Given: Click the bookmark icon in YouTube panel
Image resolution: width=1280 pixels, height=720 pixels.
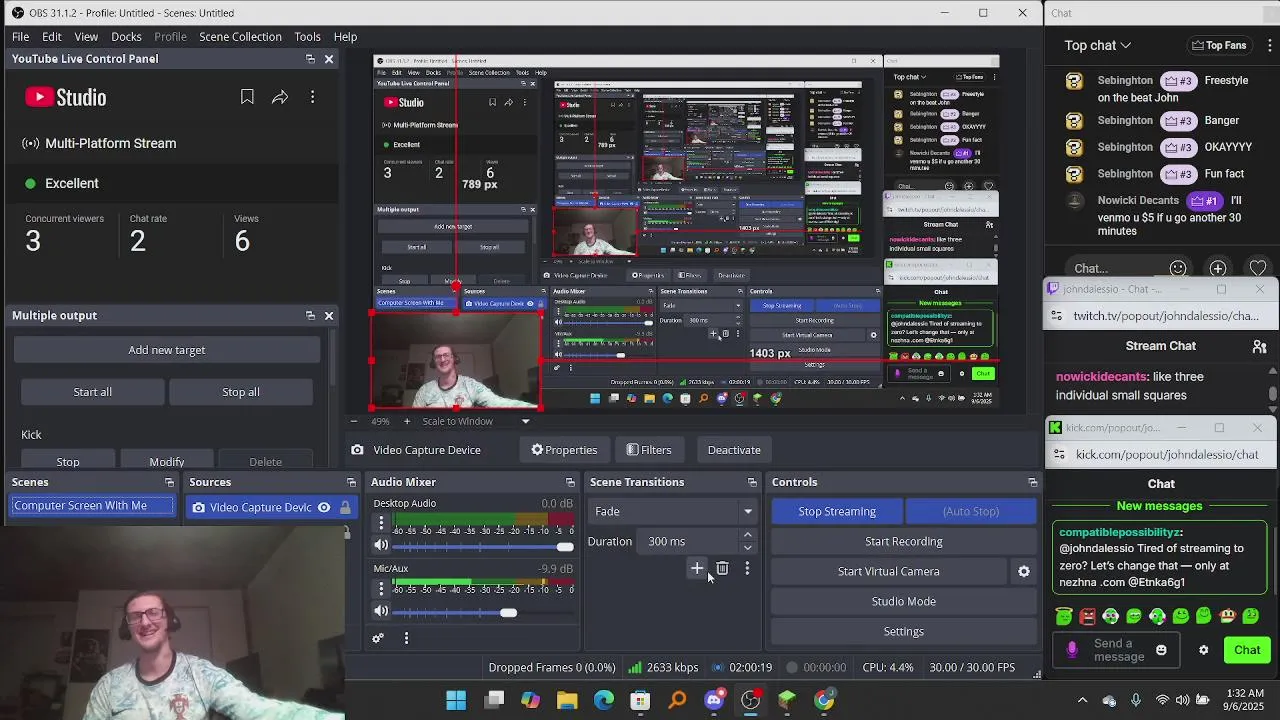Looking at the screenshot, I should click(x=247, y=97).
